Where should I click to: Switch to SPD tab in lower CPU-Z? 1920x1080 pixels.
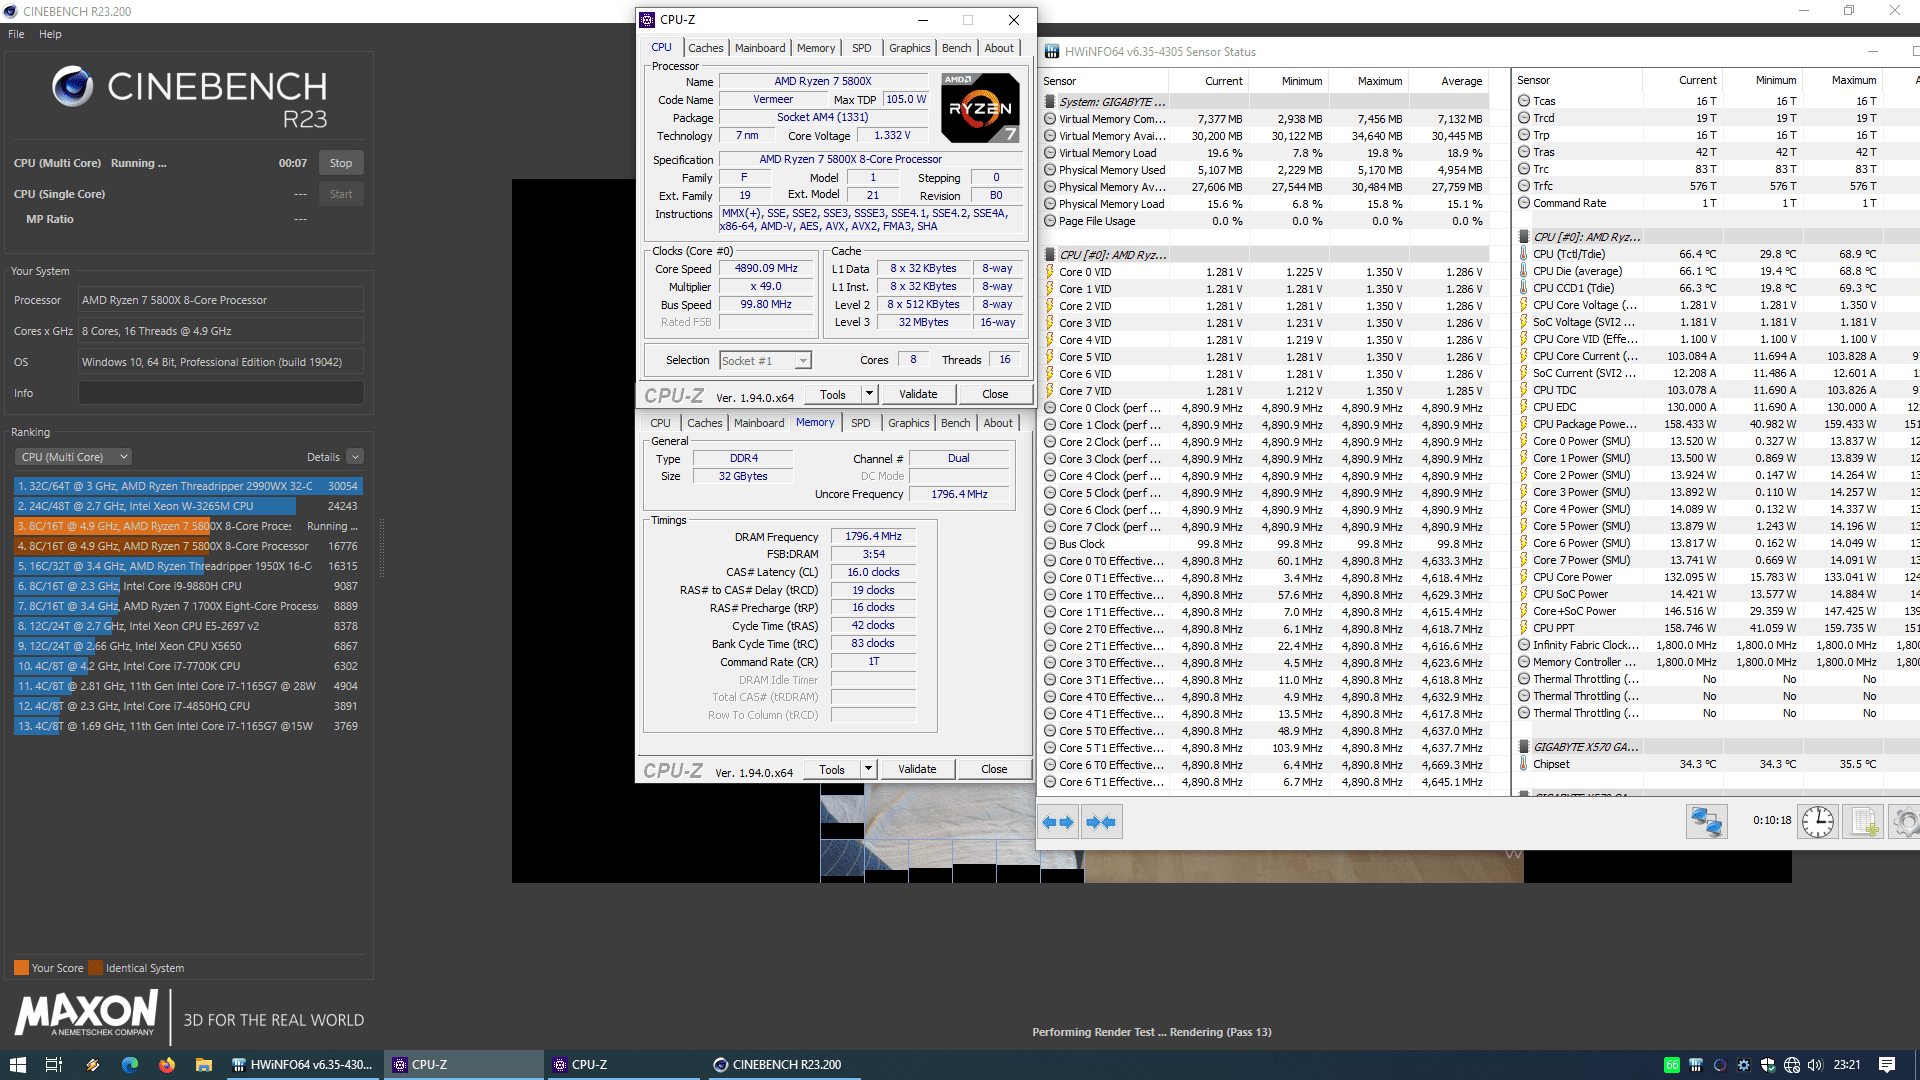860,423
